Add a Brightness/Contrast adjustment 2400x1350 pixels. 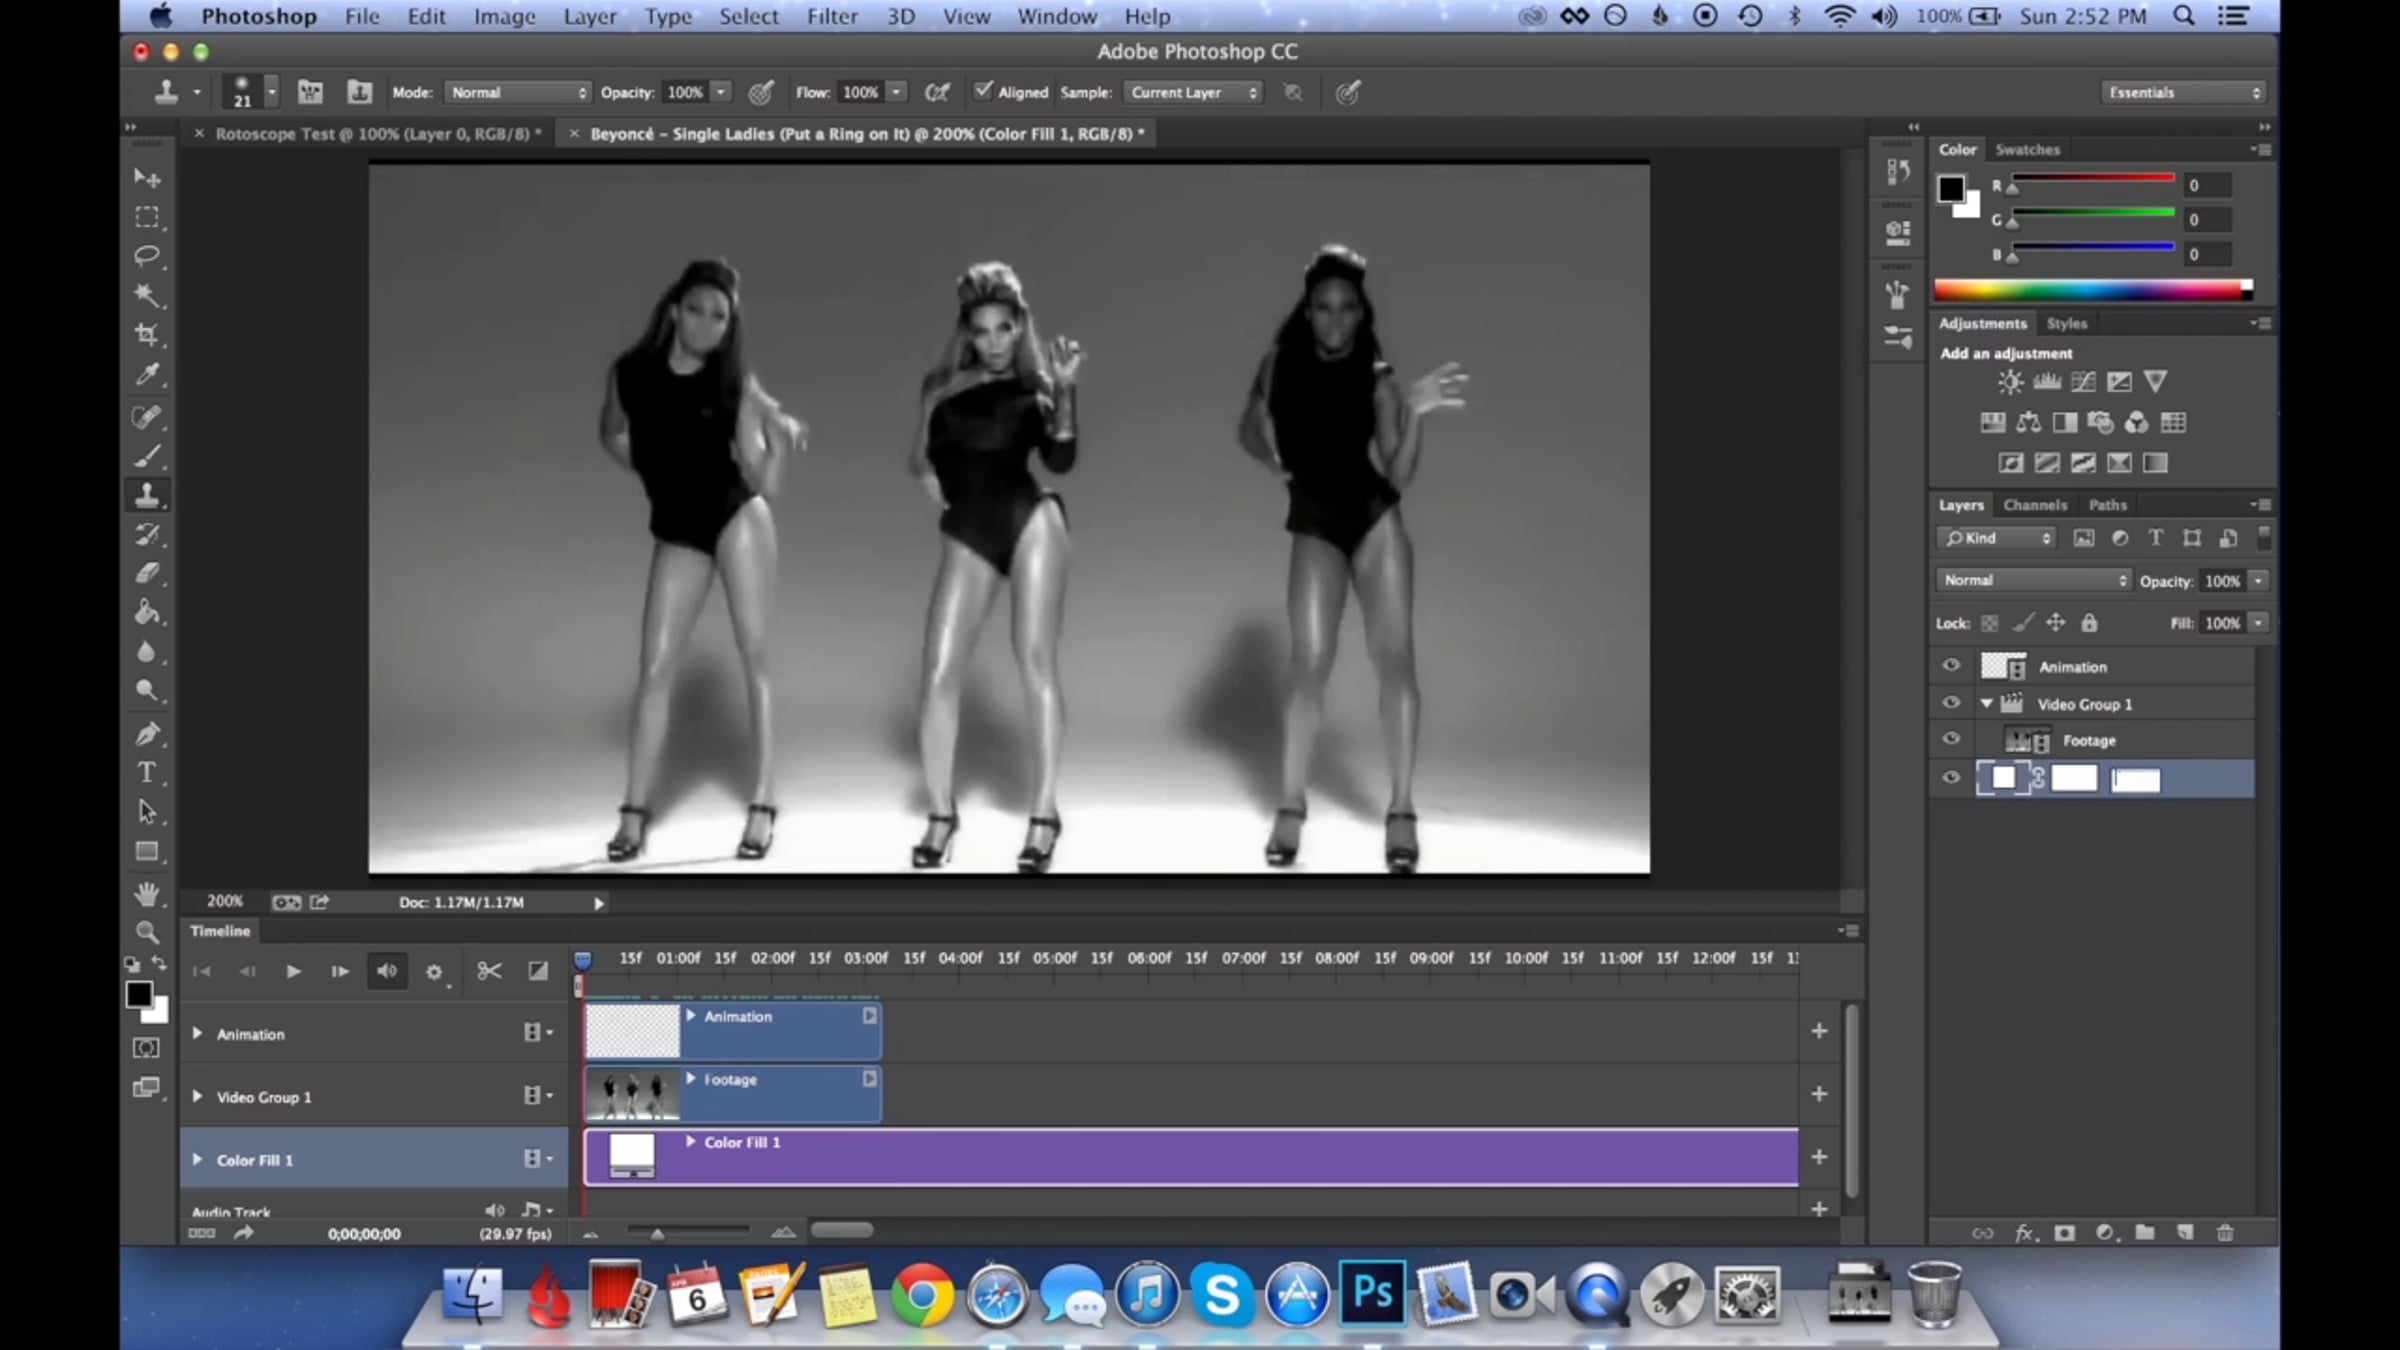[x=2010, y=382]
